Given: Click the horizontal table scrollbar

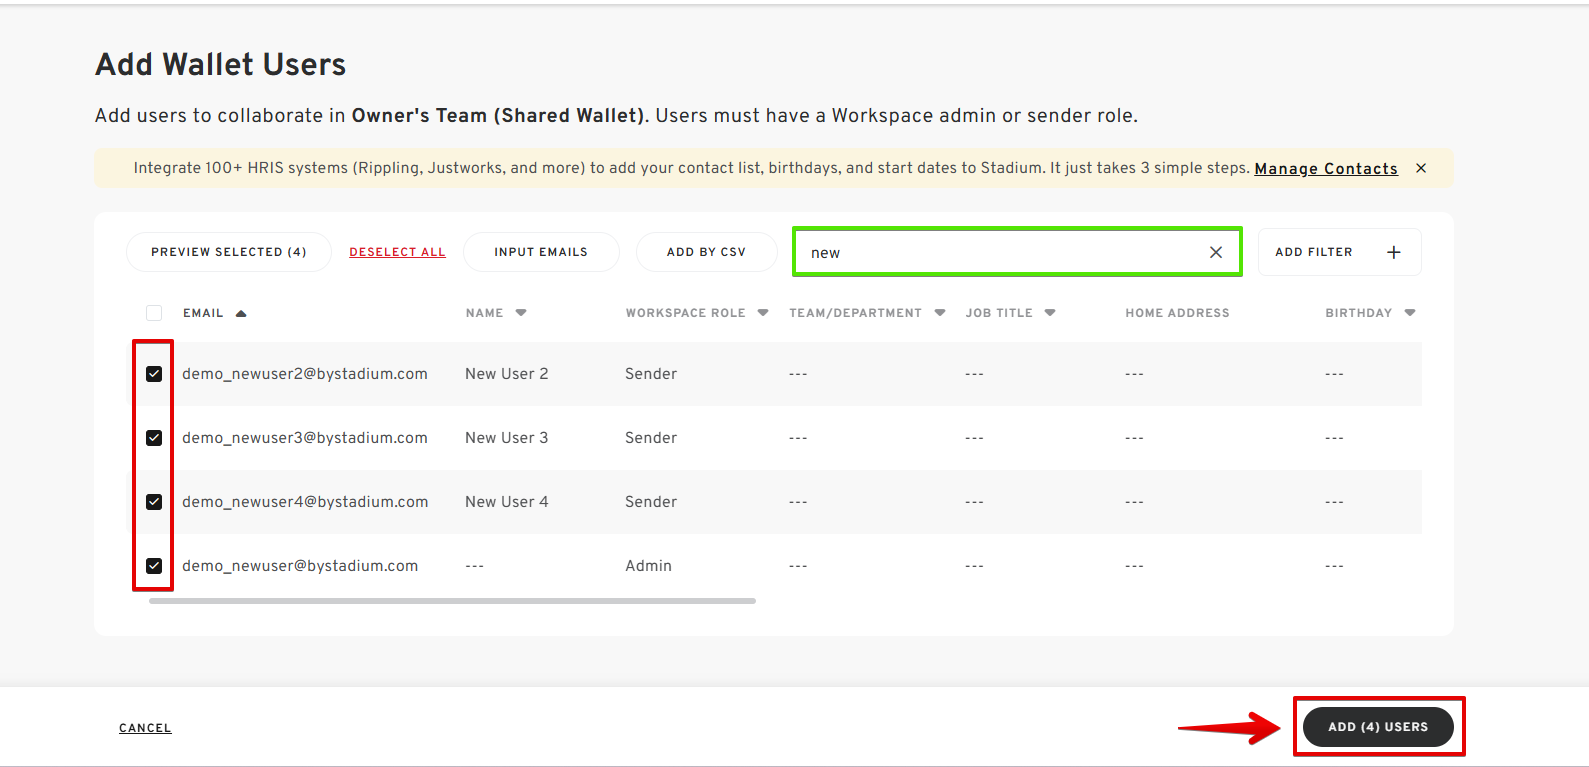Looking at the screenshot, I should (x=452, y=601).
